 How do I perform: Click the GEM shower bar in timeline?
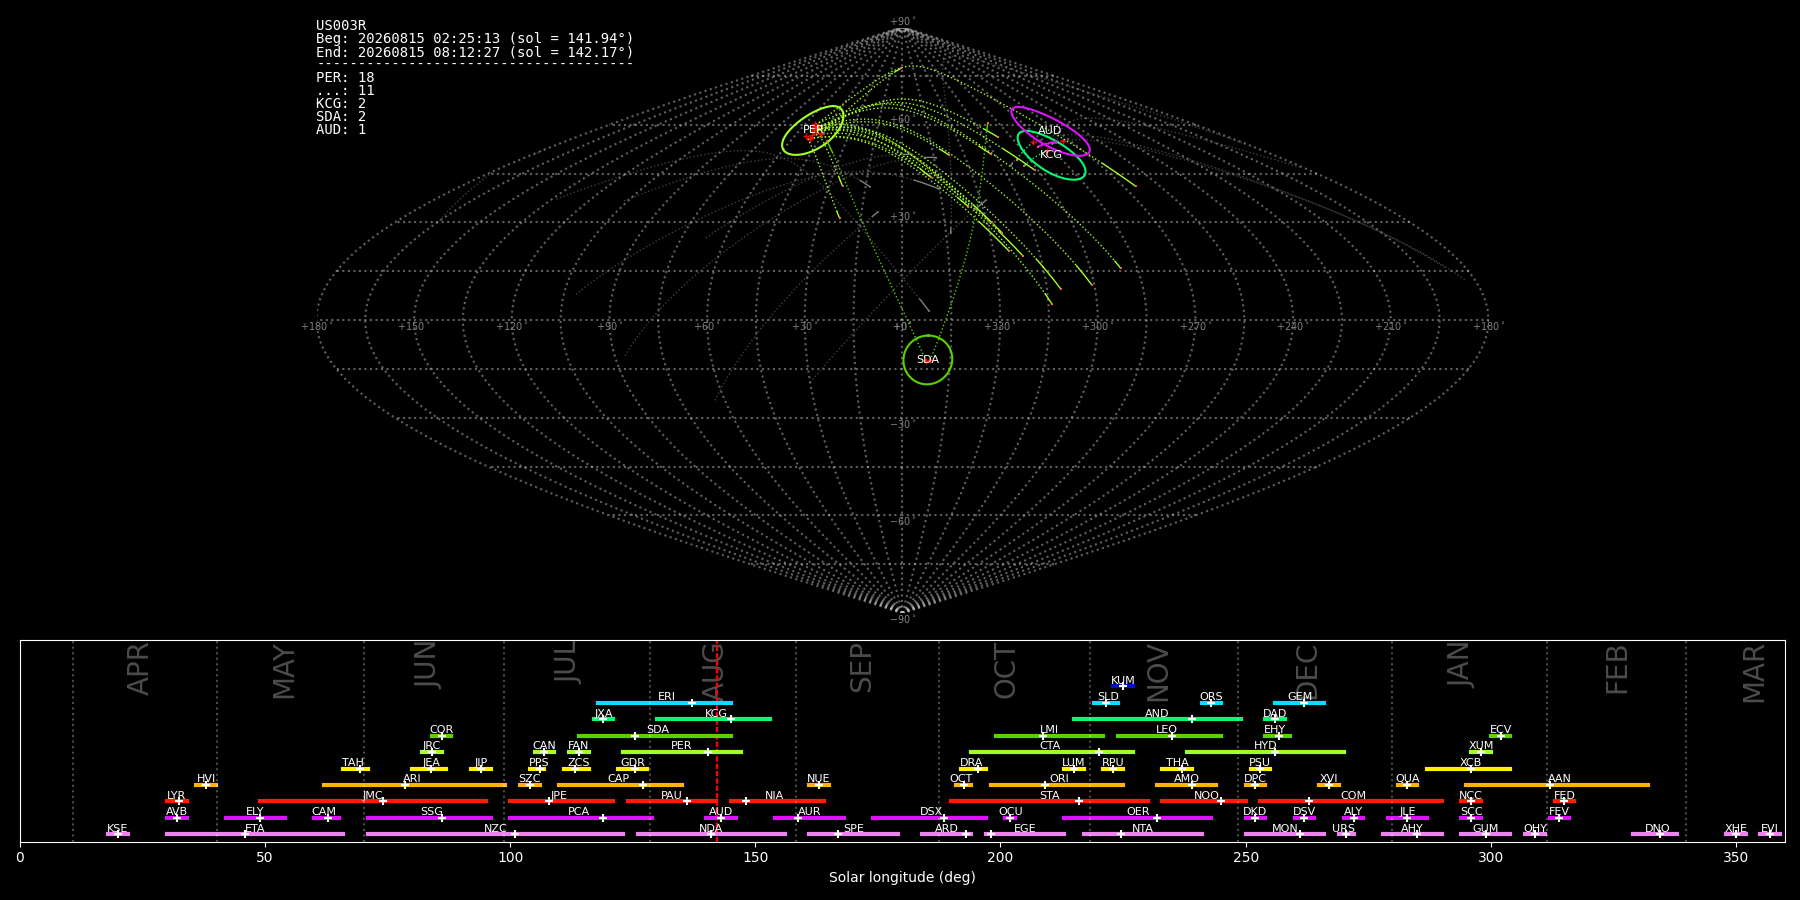[1299, 703]
